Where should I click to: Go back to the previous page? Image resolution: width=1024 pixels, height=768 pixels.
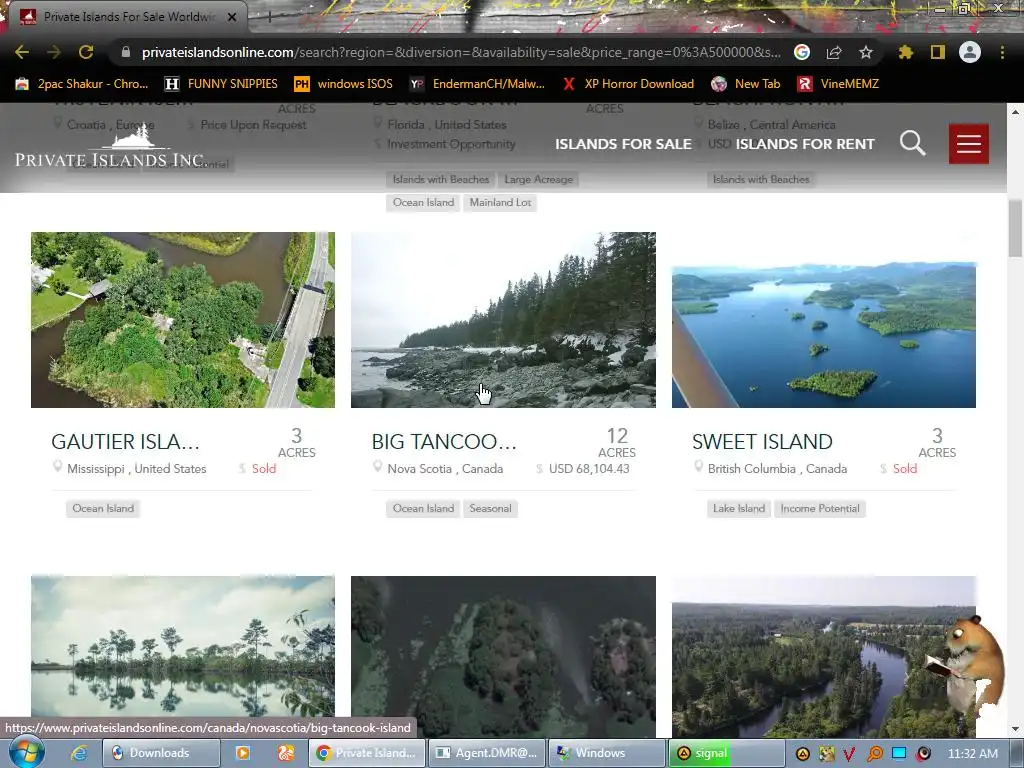click(x=22, y=52)
